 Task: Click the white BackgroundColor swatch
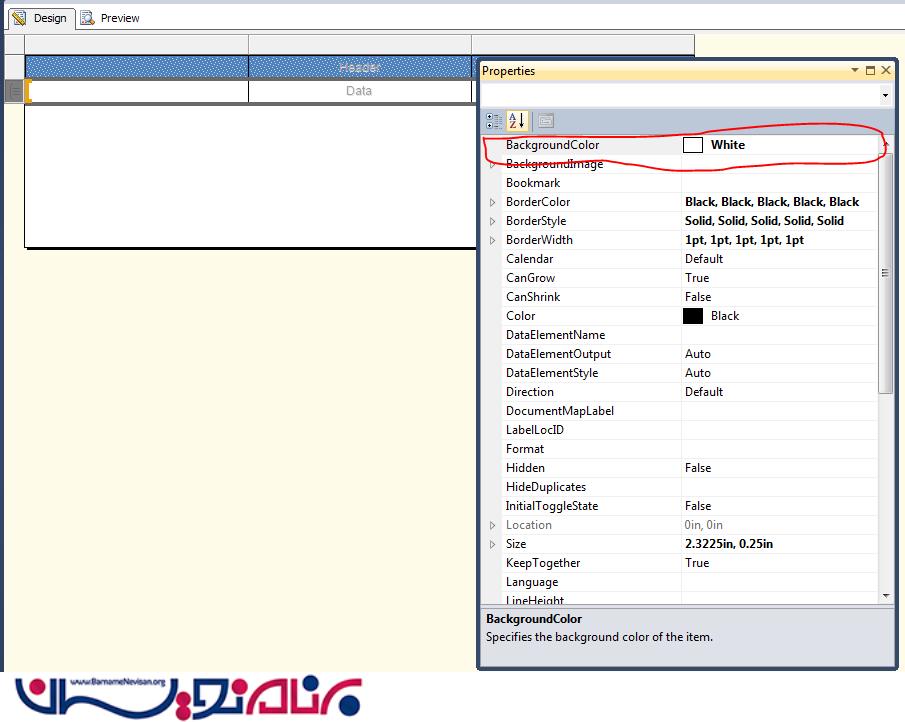click(x=693, y=145)
